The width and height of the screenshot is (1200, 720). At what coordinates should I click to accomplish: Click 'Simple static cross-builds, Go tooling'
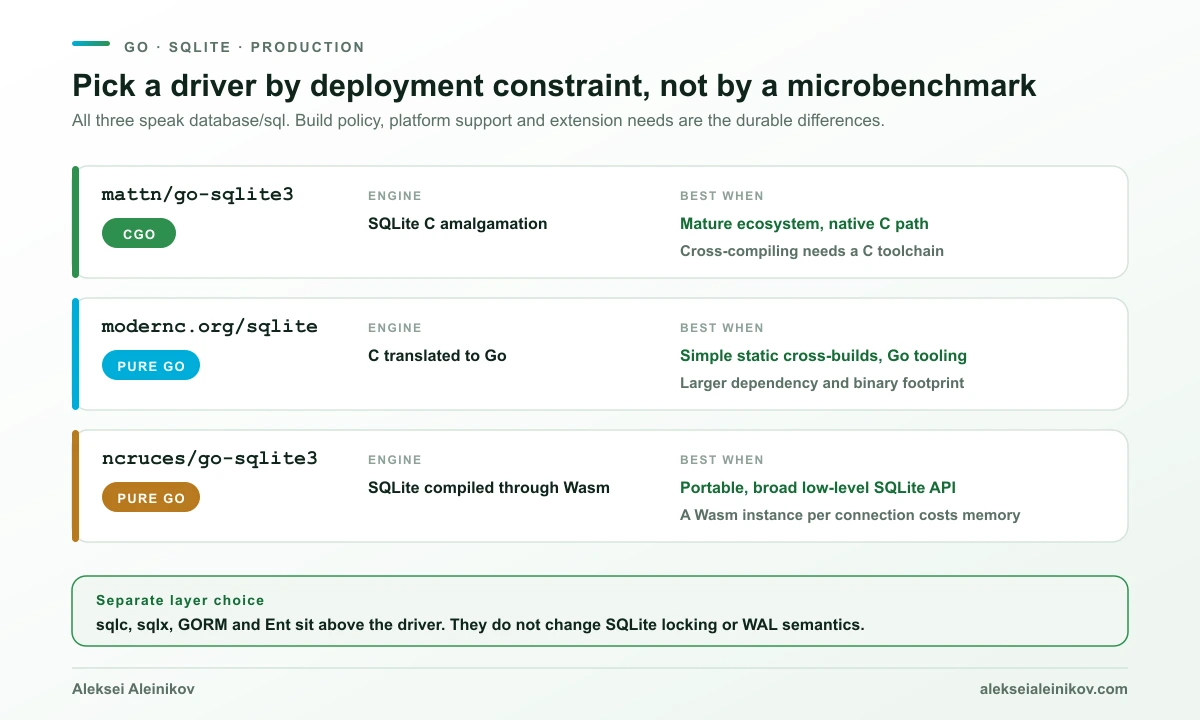tap(823, 356)
